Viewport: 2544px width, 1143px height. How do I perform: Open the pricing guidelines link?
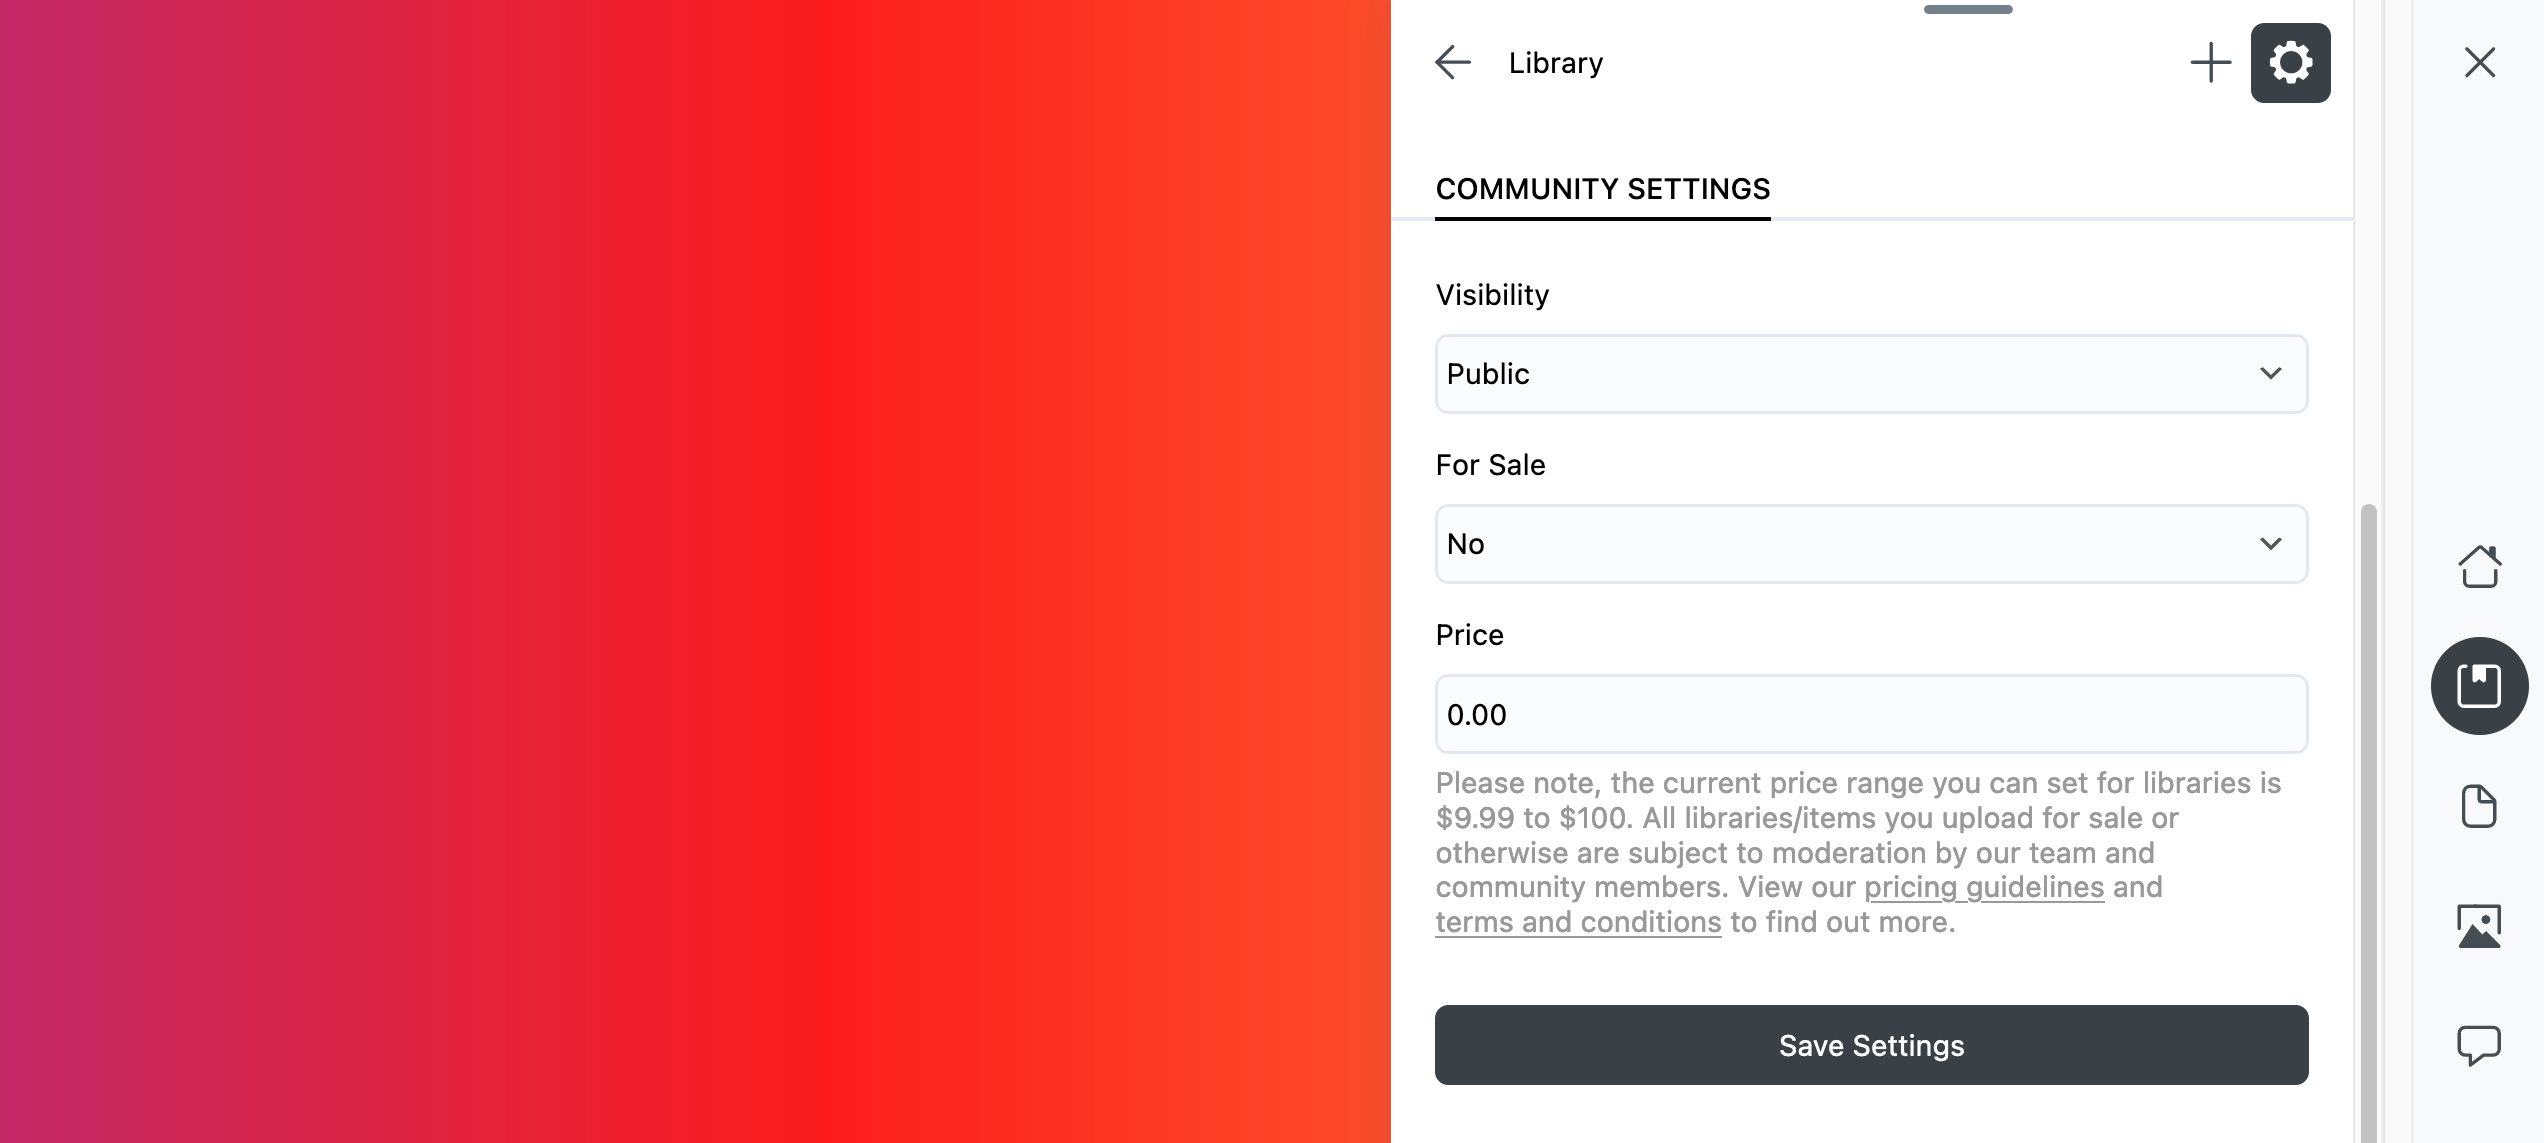point(1985,887)
